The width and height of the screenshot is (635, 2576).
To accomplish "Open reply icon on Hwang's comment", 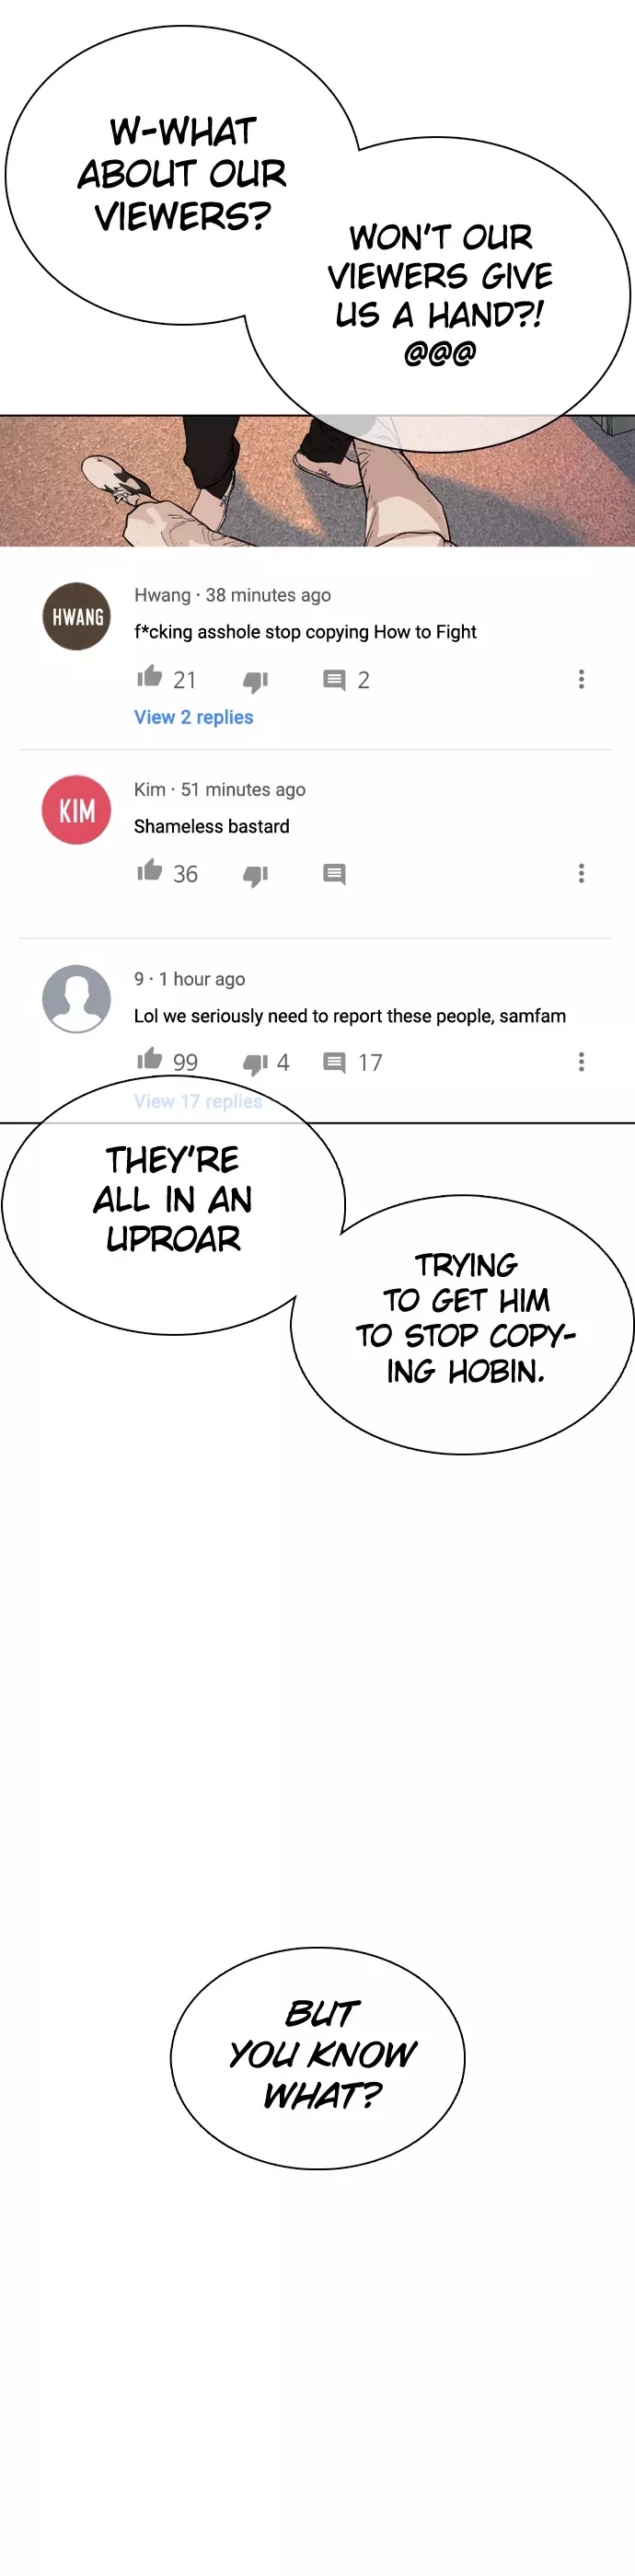I will [334, 680].
